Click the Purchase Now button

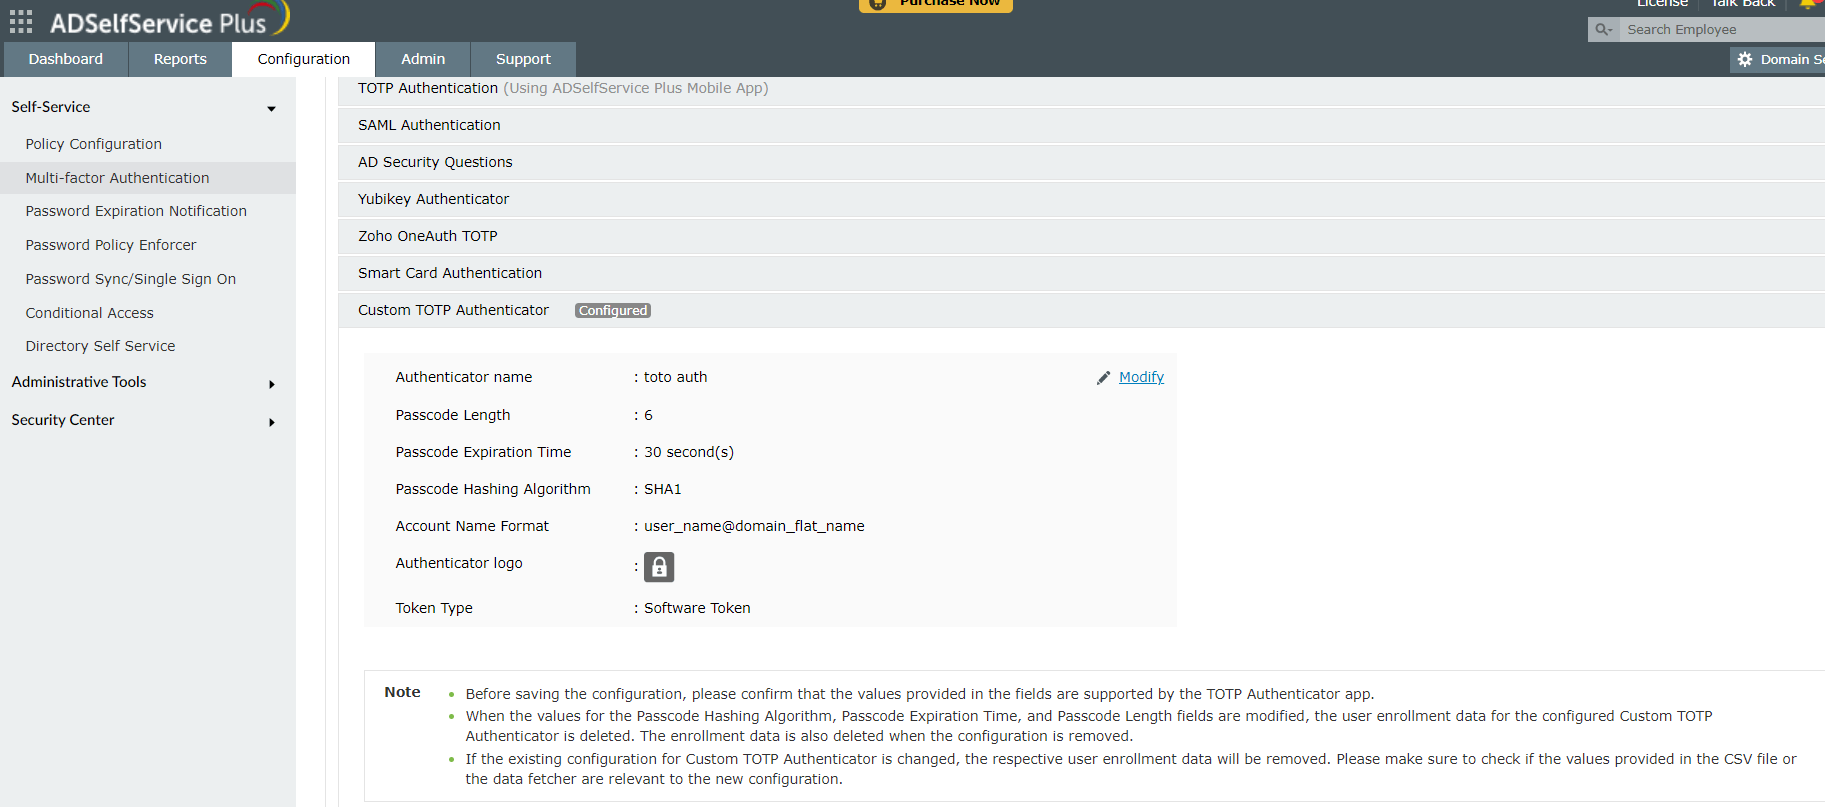coord(936,4)
